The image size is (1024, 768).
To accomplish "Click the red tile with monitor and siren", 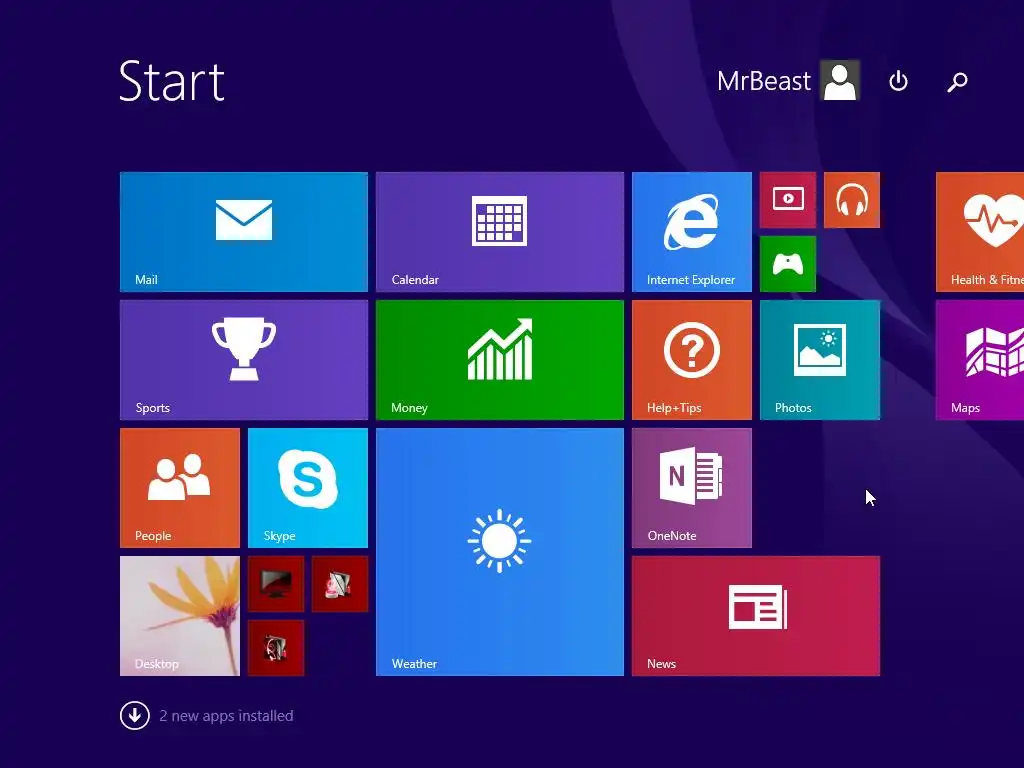I will click(340, 584).
